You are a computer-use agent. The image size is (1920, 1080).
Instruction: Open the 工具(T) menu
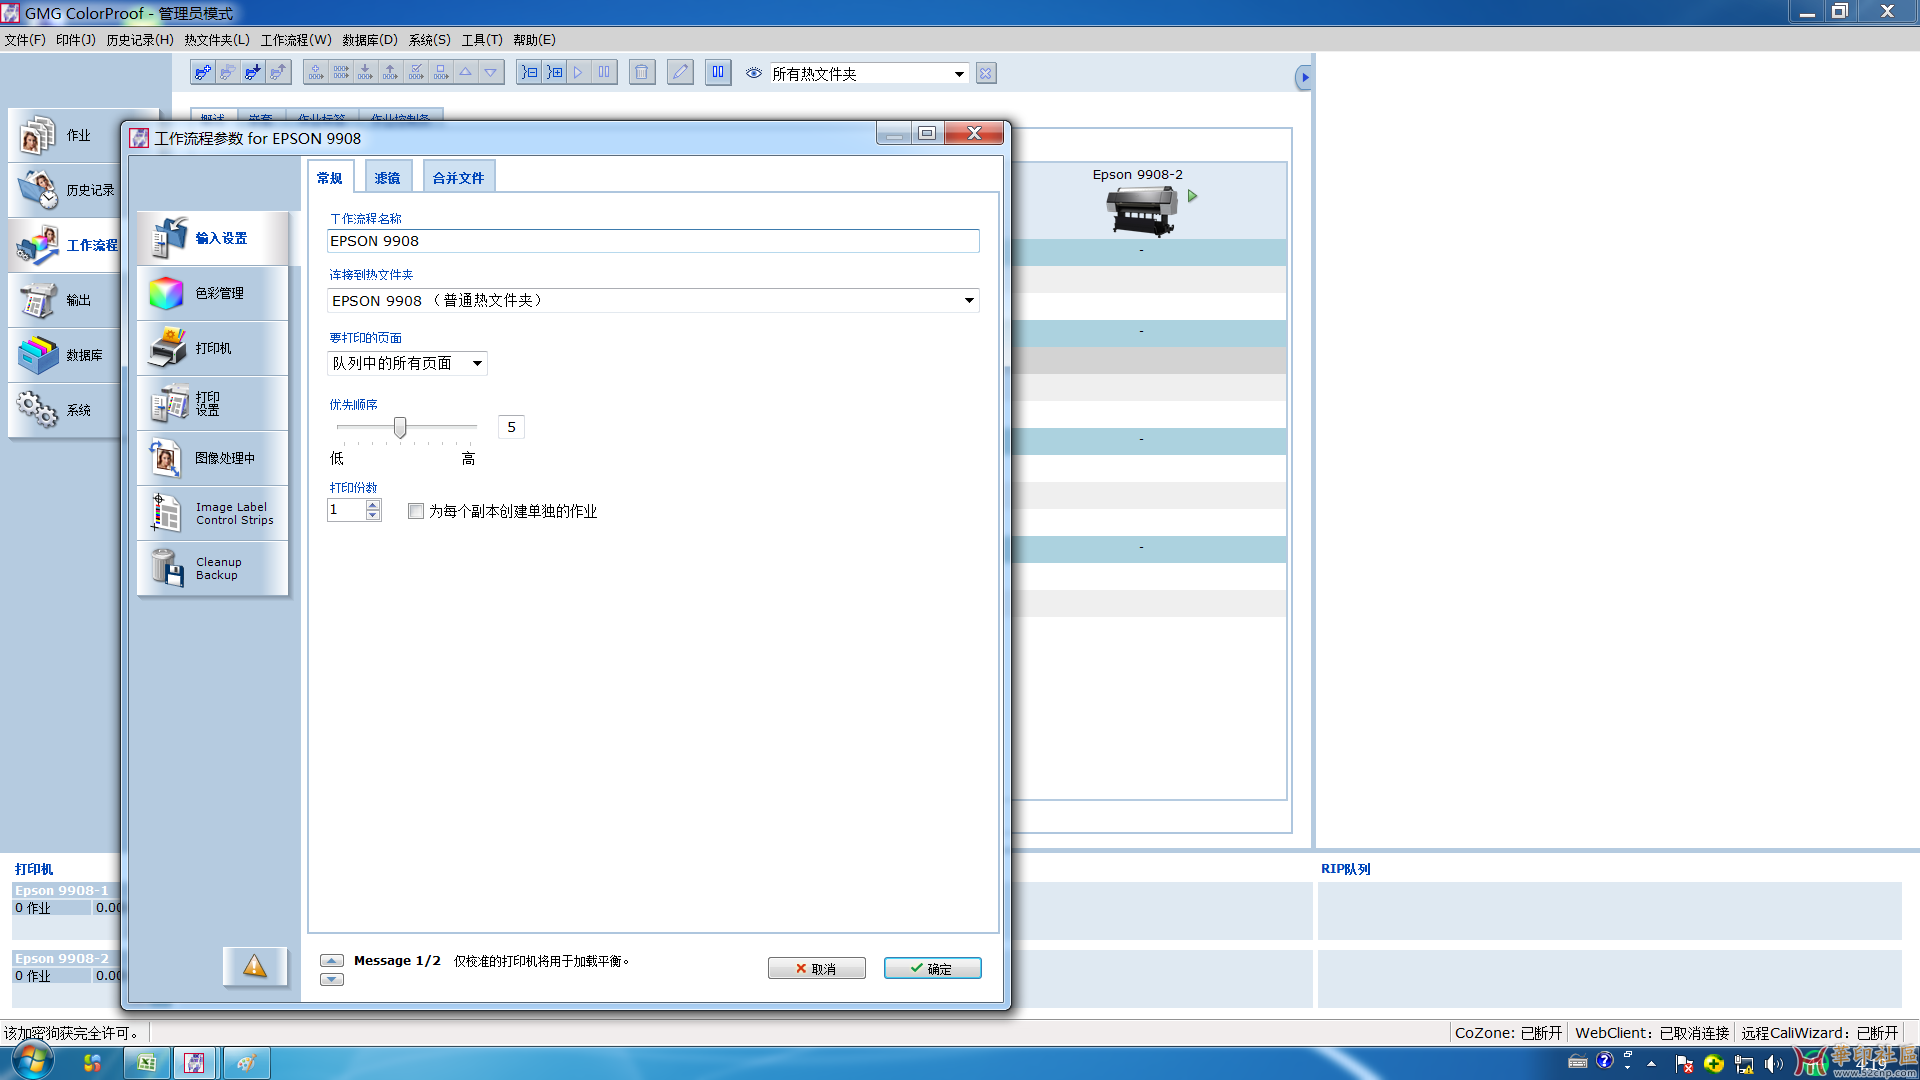(x=482, y=40)
